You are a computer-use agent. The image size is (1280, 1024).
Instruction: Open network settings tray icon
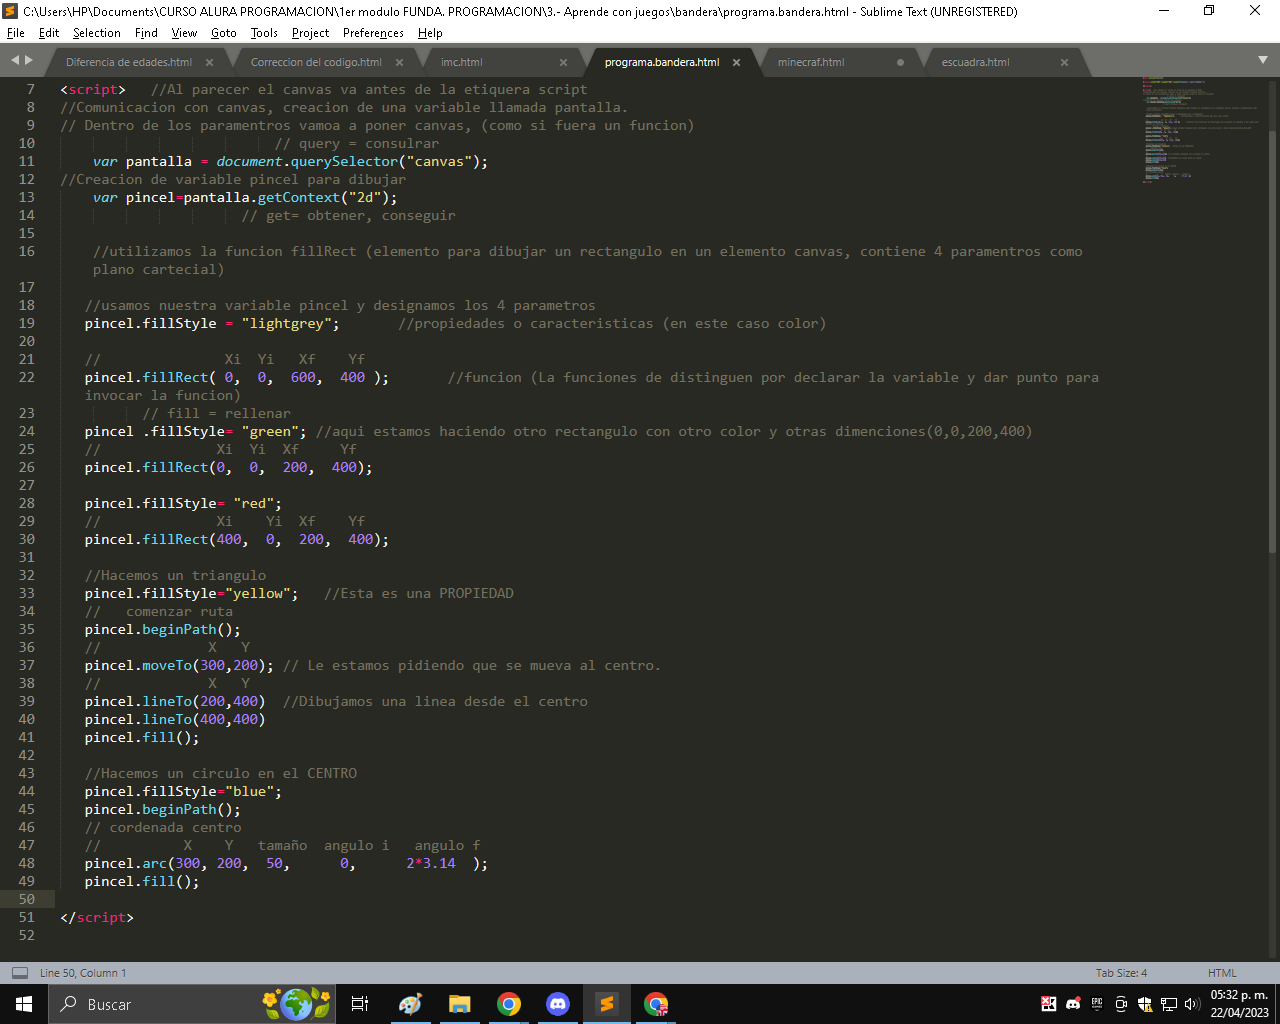tap(1169, 1004)
